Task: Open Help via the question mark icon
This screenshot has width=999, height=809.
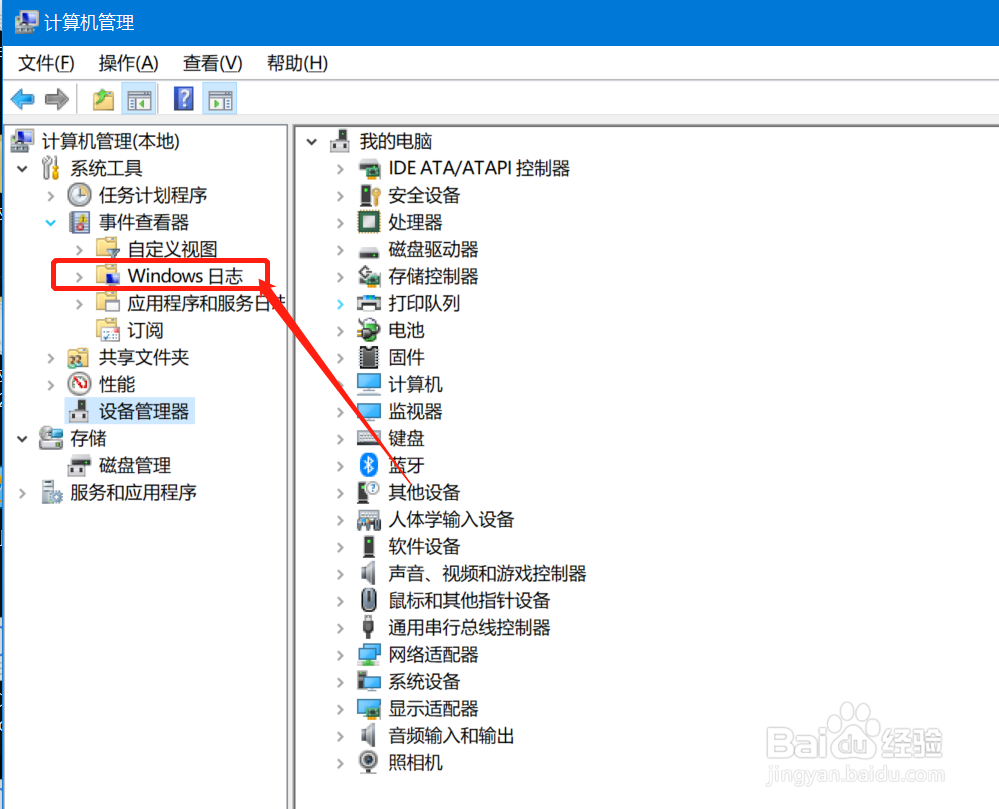Action: [x=186, y=98]
